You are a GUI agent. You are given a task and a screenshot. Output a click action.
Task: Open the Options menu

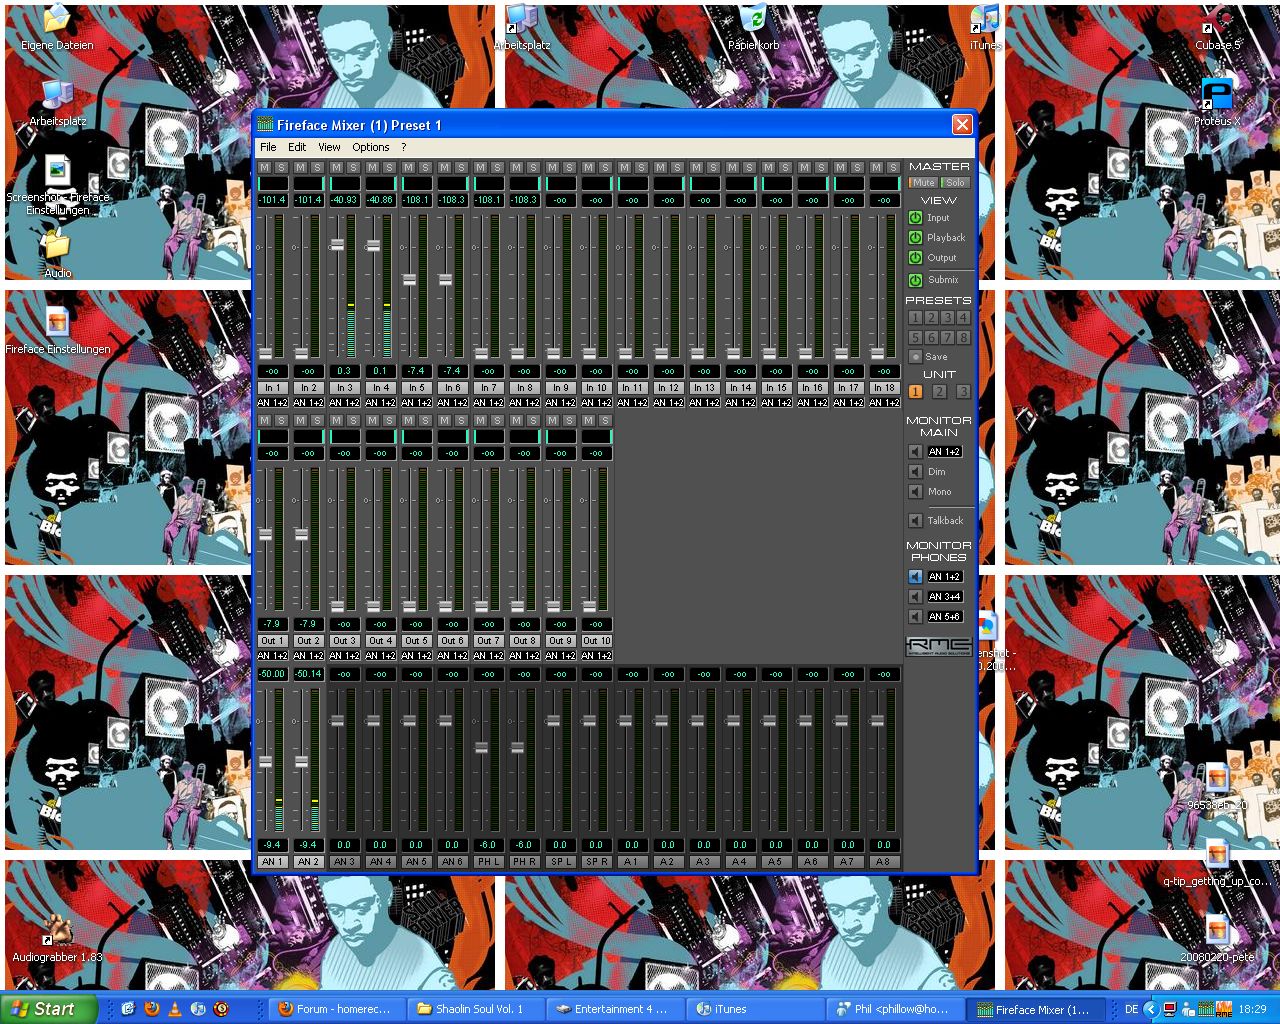371,147
